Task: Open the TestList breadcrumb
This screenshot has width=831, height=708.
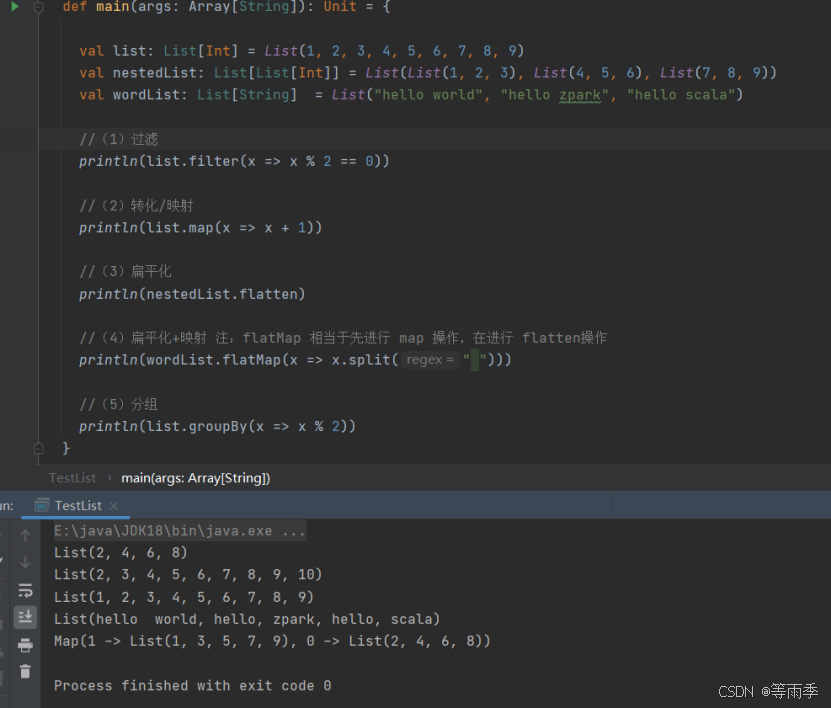Action: [73, 478]
